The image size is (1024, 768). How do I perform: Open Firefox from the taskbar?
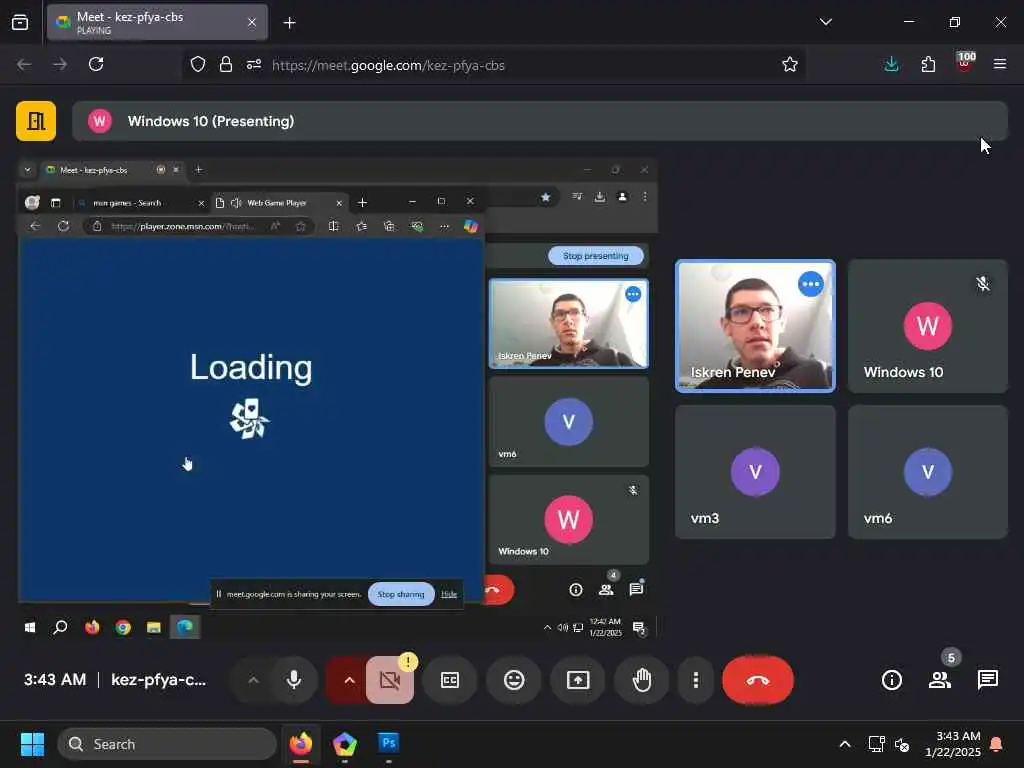click(301, 744)
